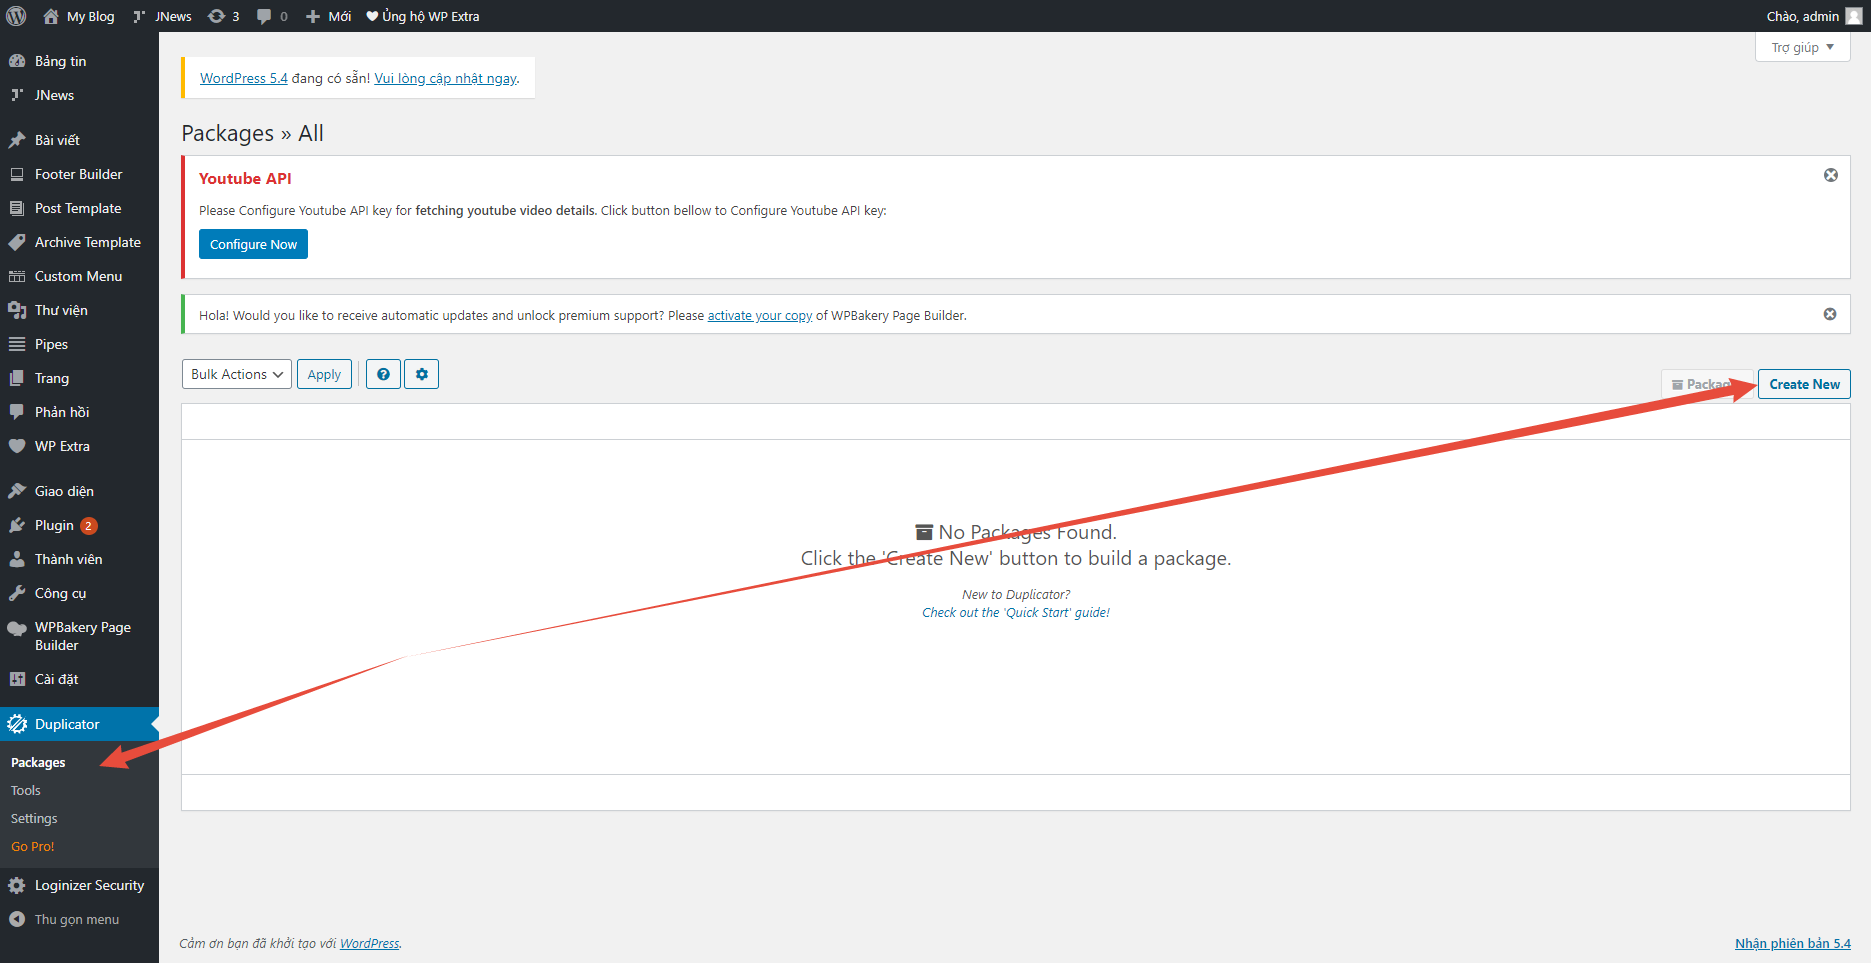This screenshot has height=963, width=1871.
Task: Expand the Trợ giúp help tab
Action: point(1801,47)
